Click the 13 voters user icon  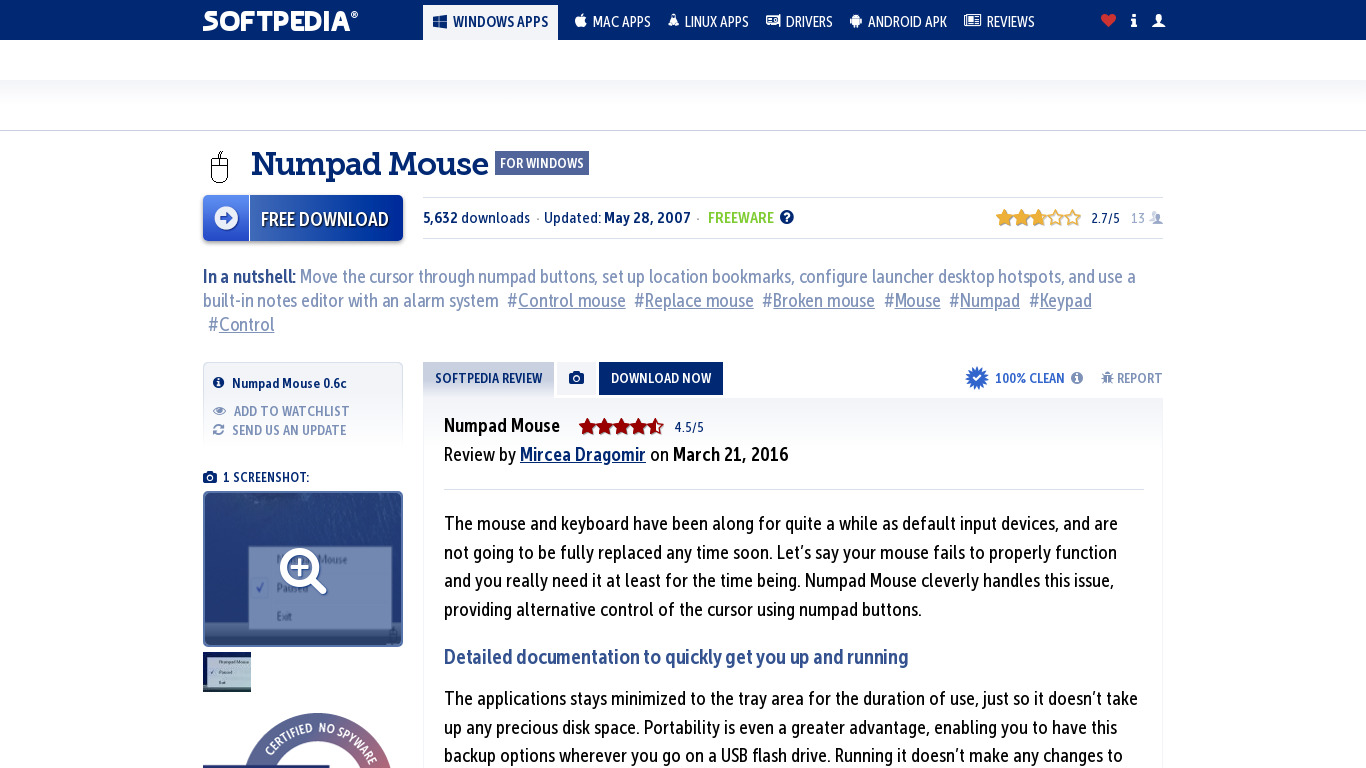click(1156, 218)
